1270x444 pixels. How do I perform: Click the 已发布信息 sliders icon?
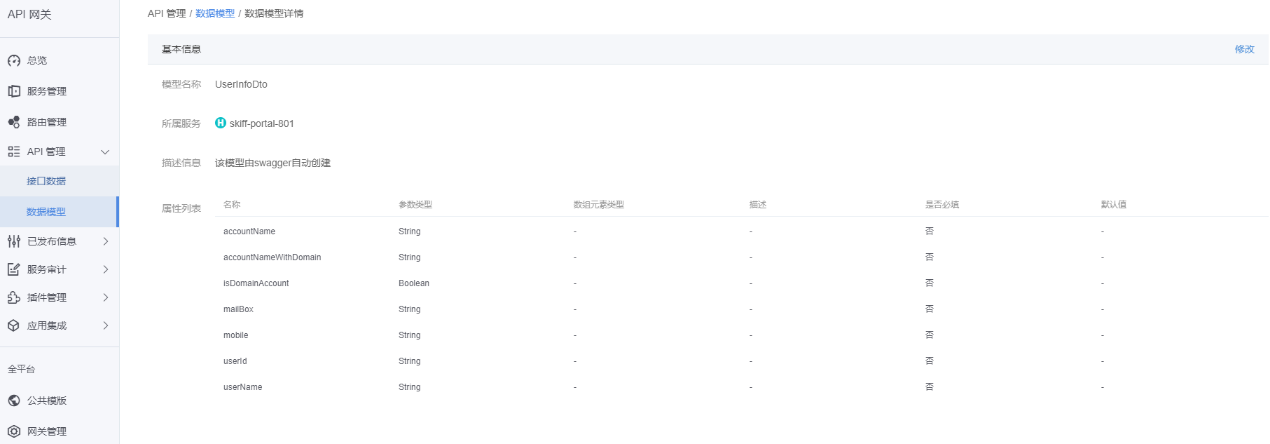click(14, 241)
